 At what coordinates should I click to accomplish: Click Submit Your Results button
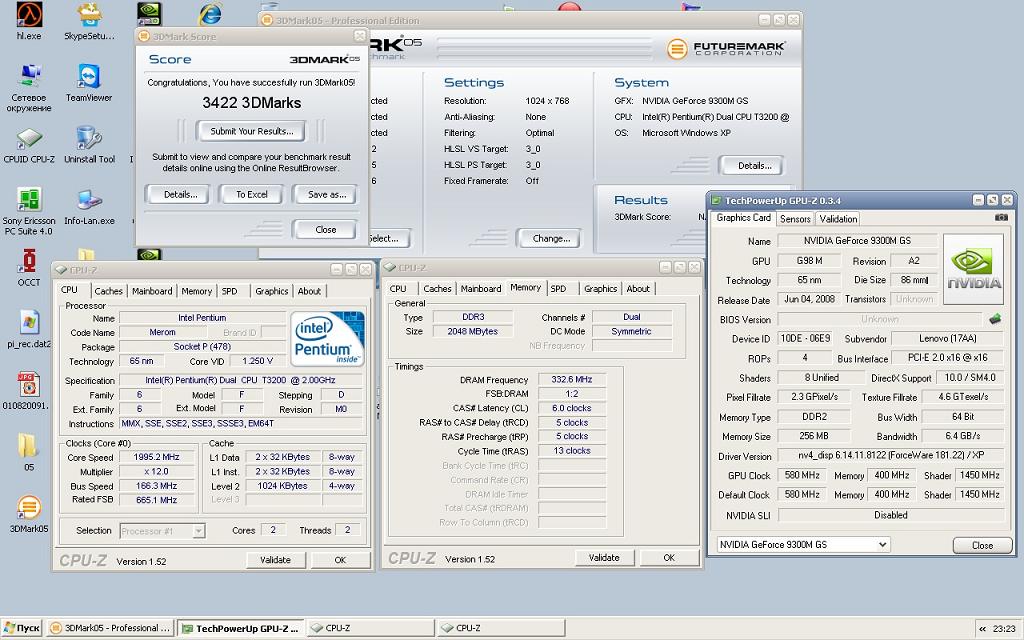[x=251, y=131]
